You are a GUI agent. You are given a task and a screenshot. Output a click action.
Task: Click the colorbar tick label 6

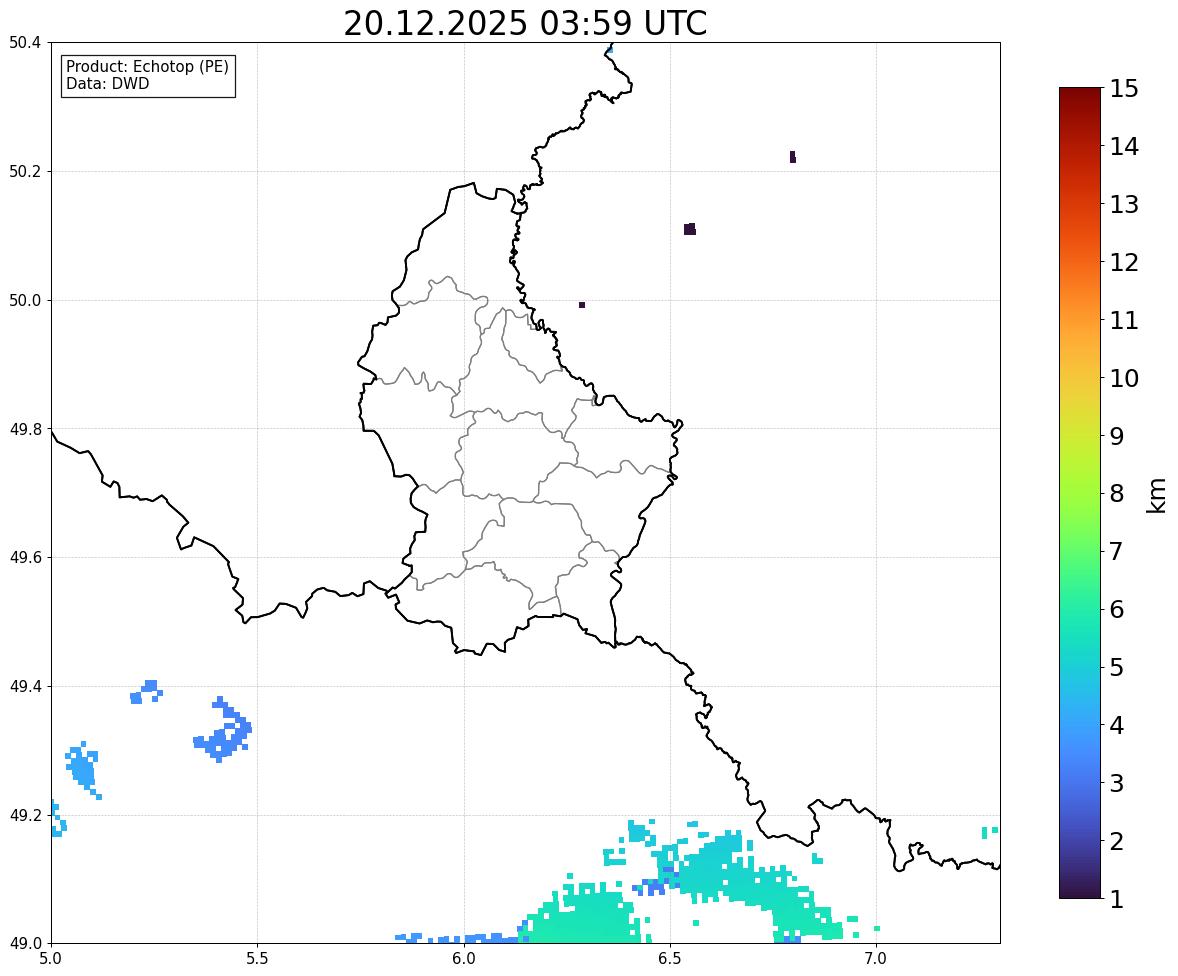coord(1117,609)
